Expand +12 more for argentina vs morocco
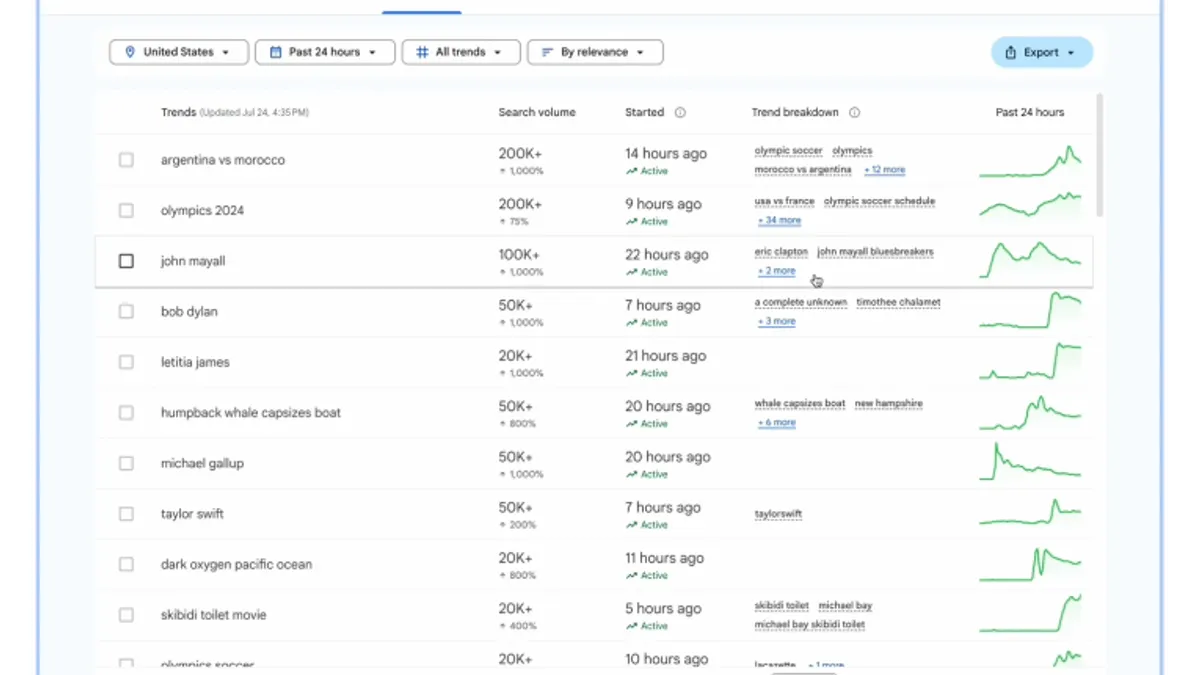 click(x=884, y=170)
